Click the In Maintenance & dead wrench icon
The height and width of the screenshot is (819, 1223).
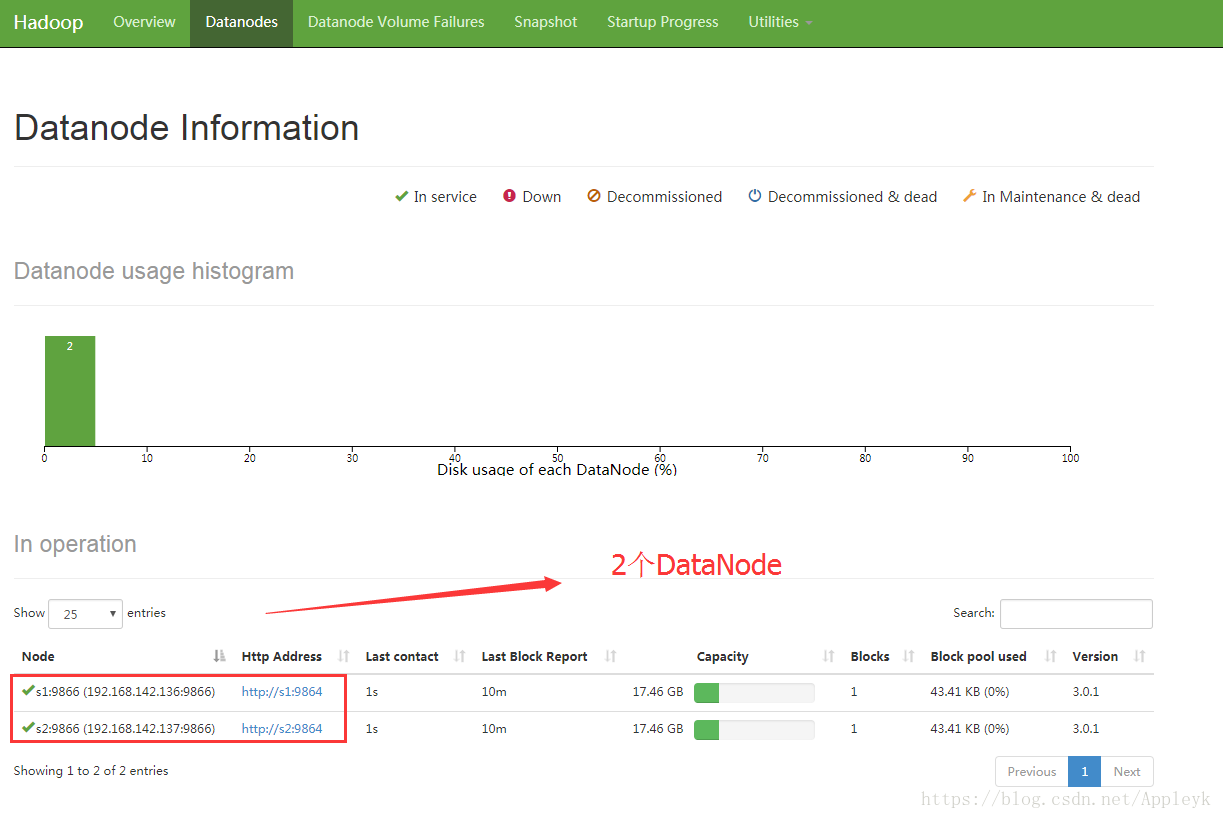[x=969, y=197]
